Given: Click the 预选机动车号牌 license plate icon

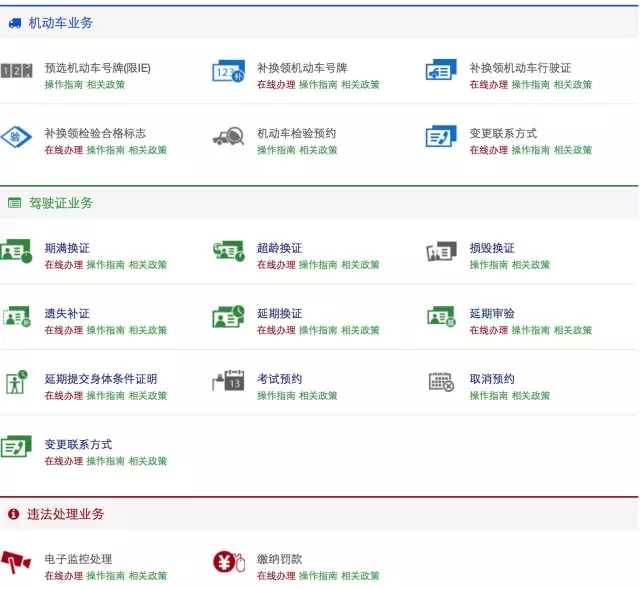Looking at the screenshot, I should point(17,71).
